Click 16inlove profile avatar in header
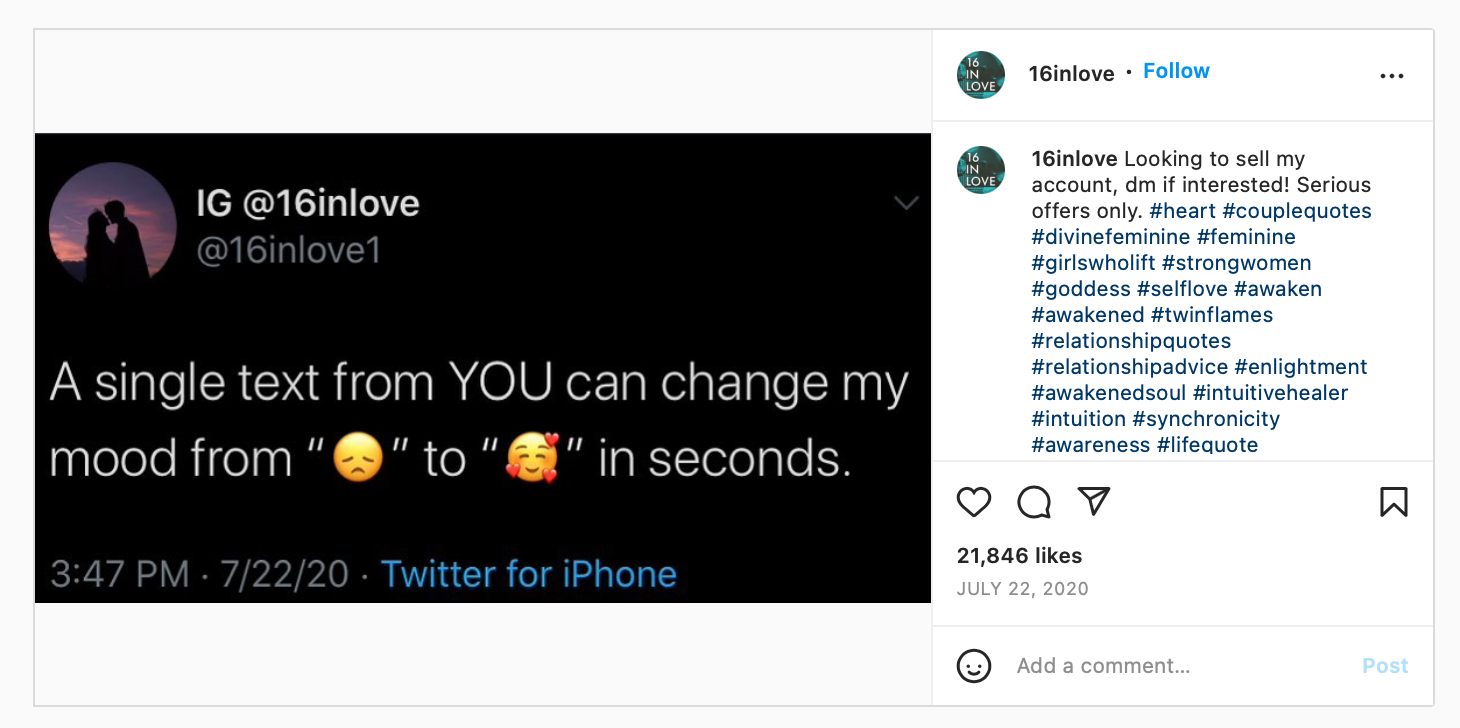Image resolution: width=1460 pixels, height=728 pixels. tap(981, 75)
